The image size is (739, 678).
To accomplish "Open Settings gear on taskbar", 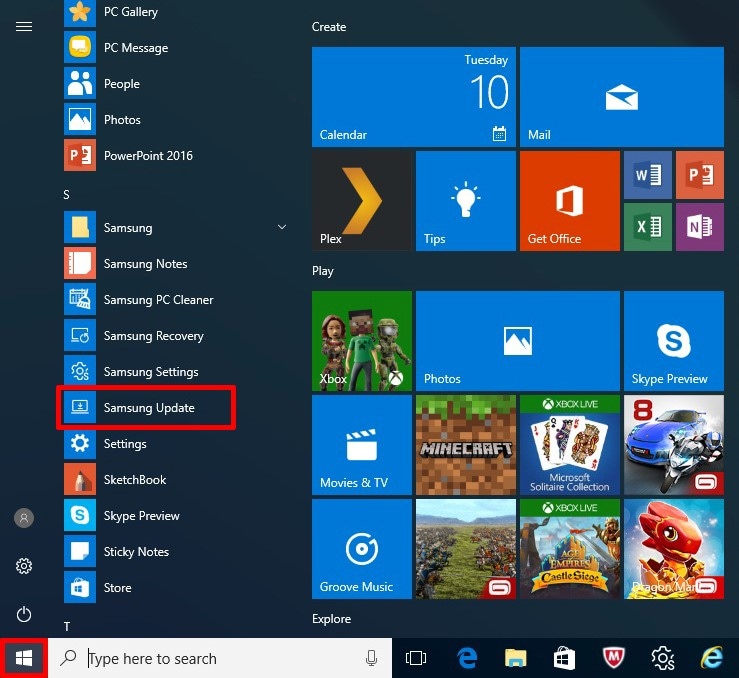I will click(x=663, y=658).
